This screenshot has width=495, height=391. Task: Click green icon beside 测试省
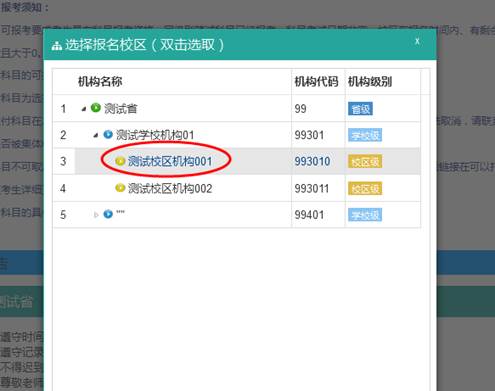96,108
